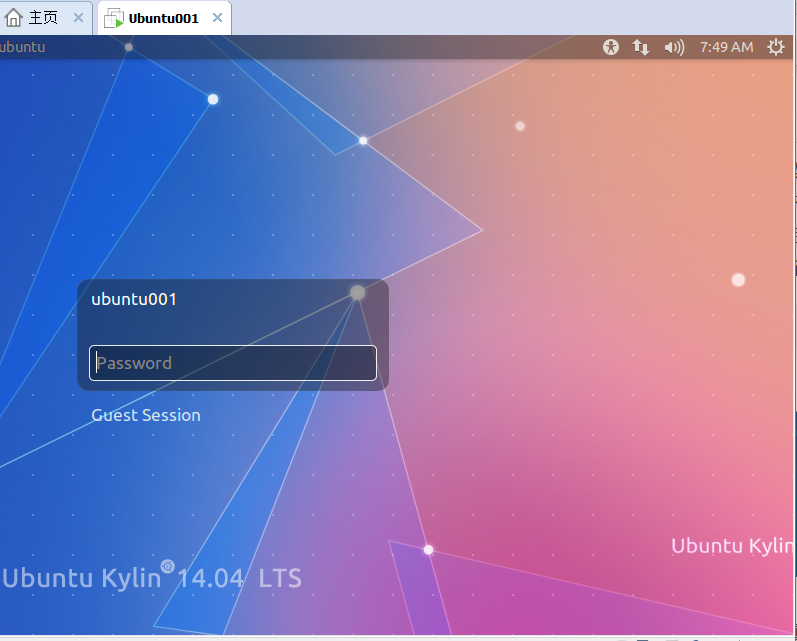This screenshot has height=641, width=797.
Task: Open the sound volume indicator
Action: [674, 47]
